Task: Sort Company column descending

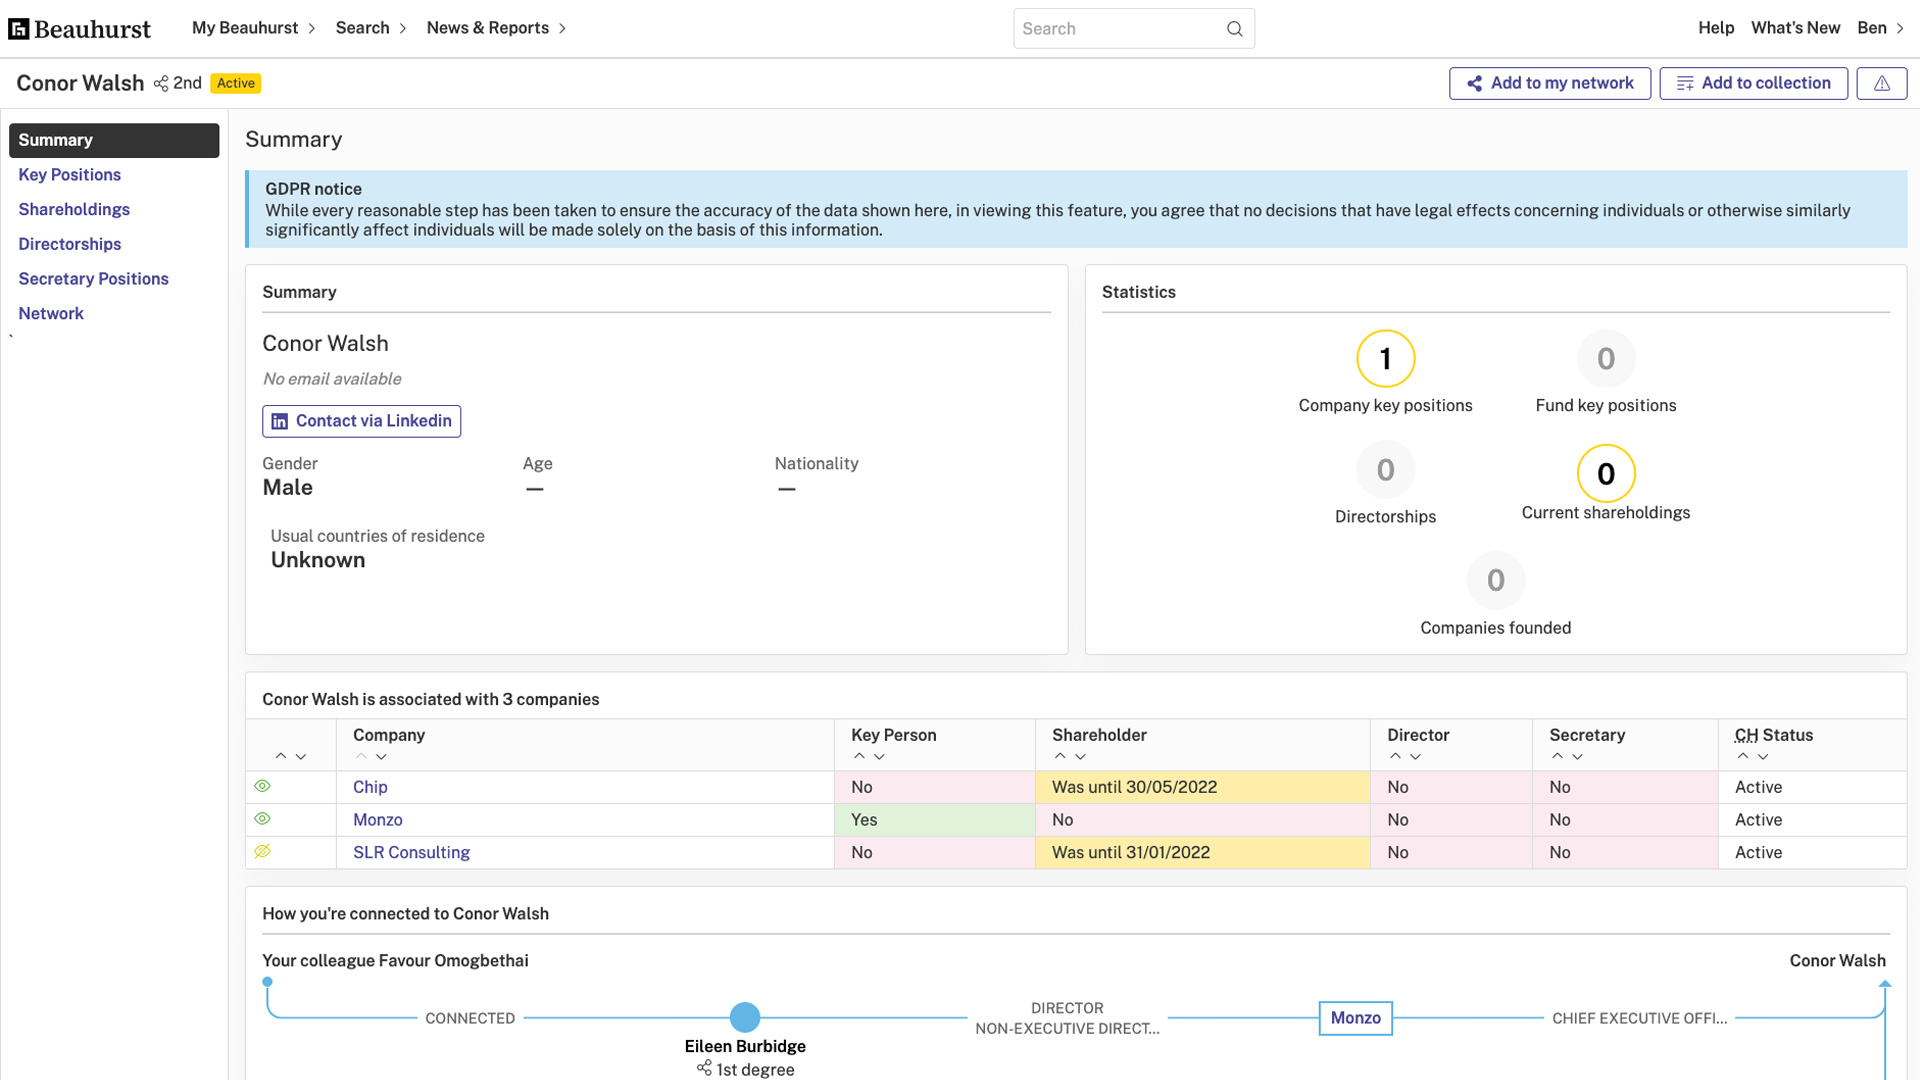Action: 381,757
